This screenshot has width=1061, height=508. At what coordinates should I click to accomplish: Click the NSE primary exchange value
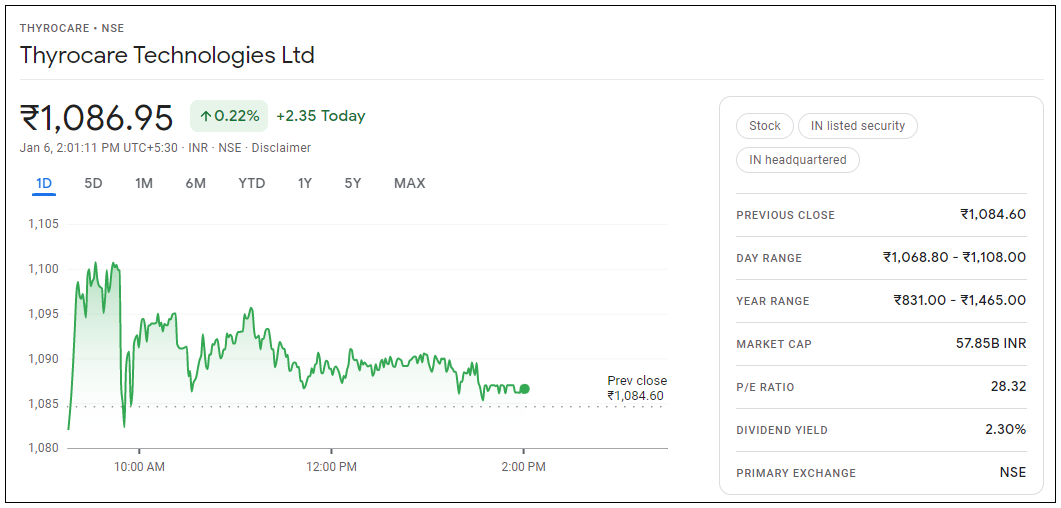tap(1012, 473)
